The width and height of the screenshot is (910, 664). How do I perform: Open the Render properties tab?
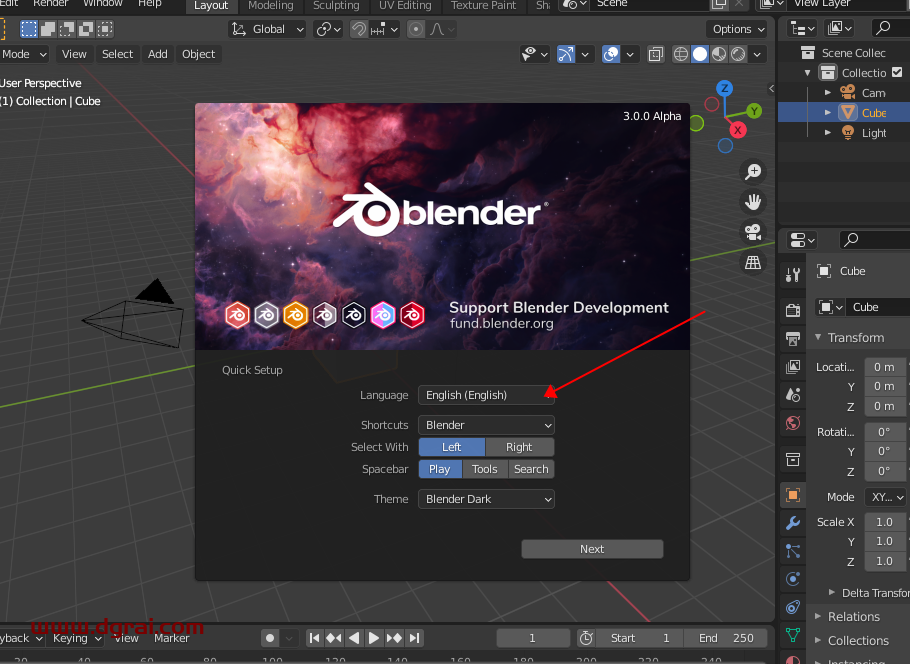click(x=793, y=310)
